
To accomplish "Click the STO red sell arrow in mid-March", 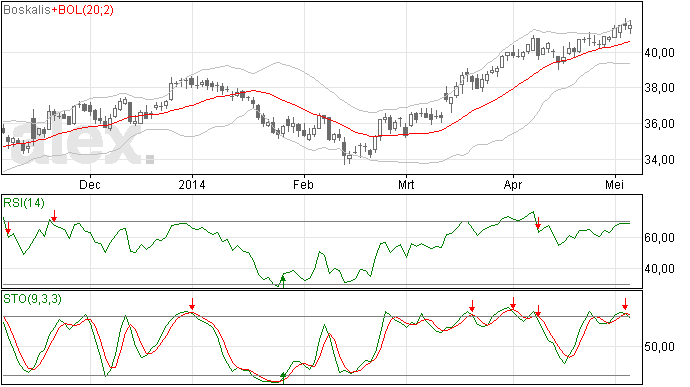I will tap(472, 306).
